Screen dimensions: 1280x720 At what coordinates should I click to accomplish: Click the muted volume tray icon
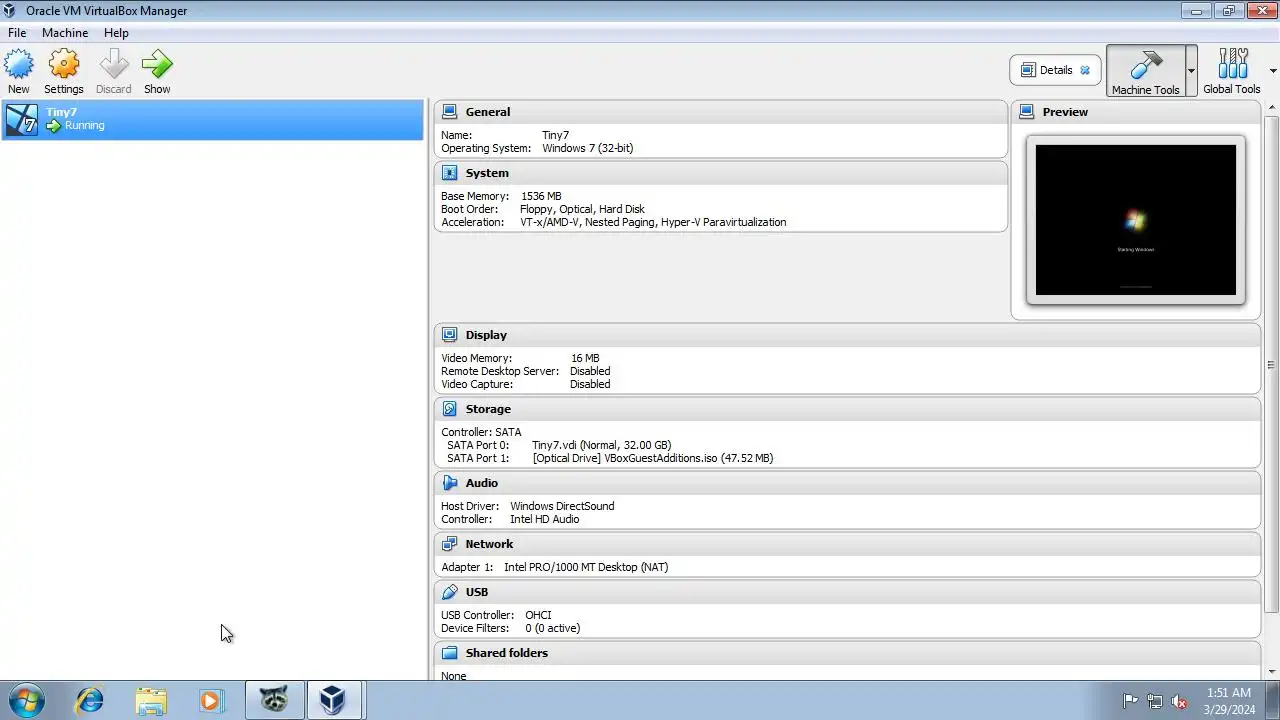pos(1179,701)
